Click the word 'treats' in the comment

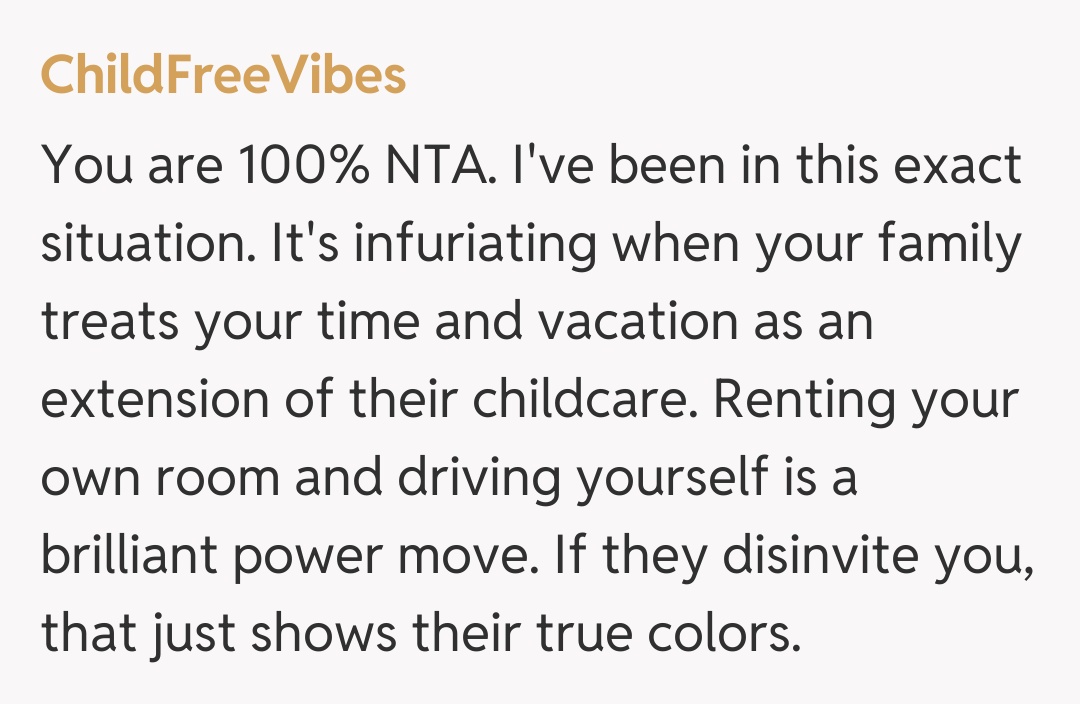(109, 323)
